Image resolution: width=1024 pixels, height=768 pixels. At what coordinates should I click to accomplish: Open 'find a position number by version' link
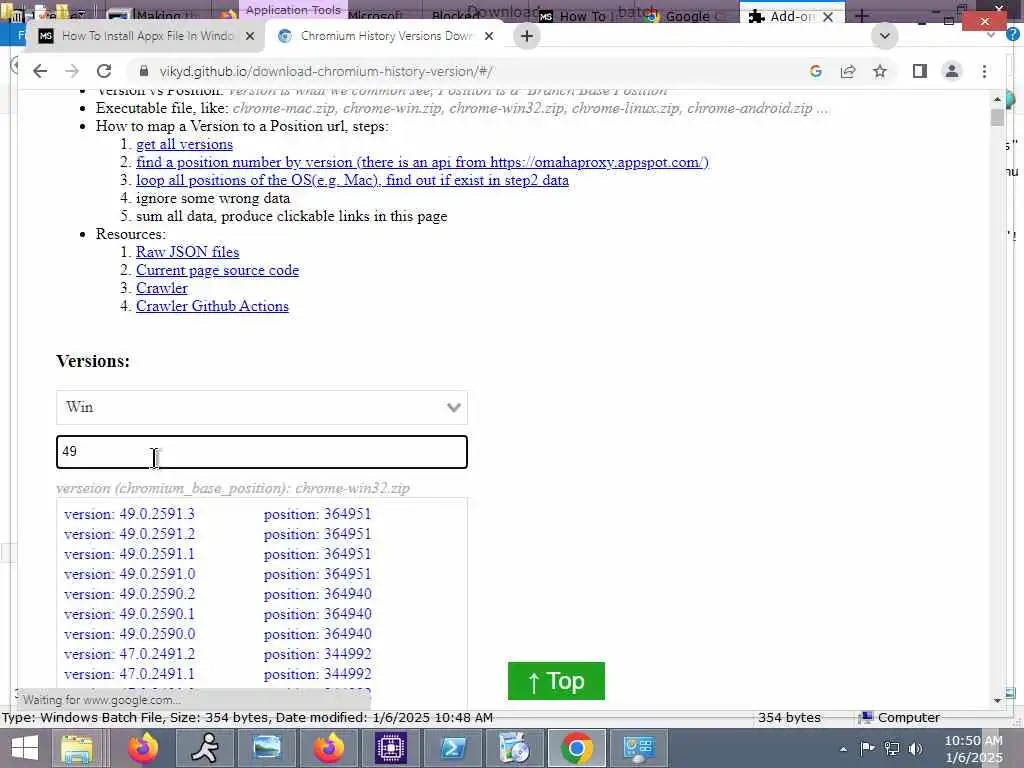423,162
